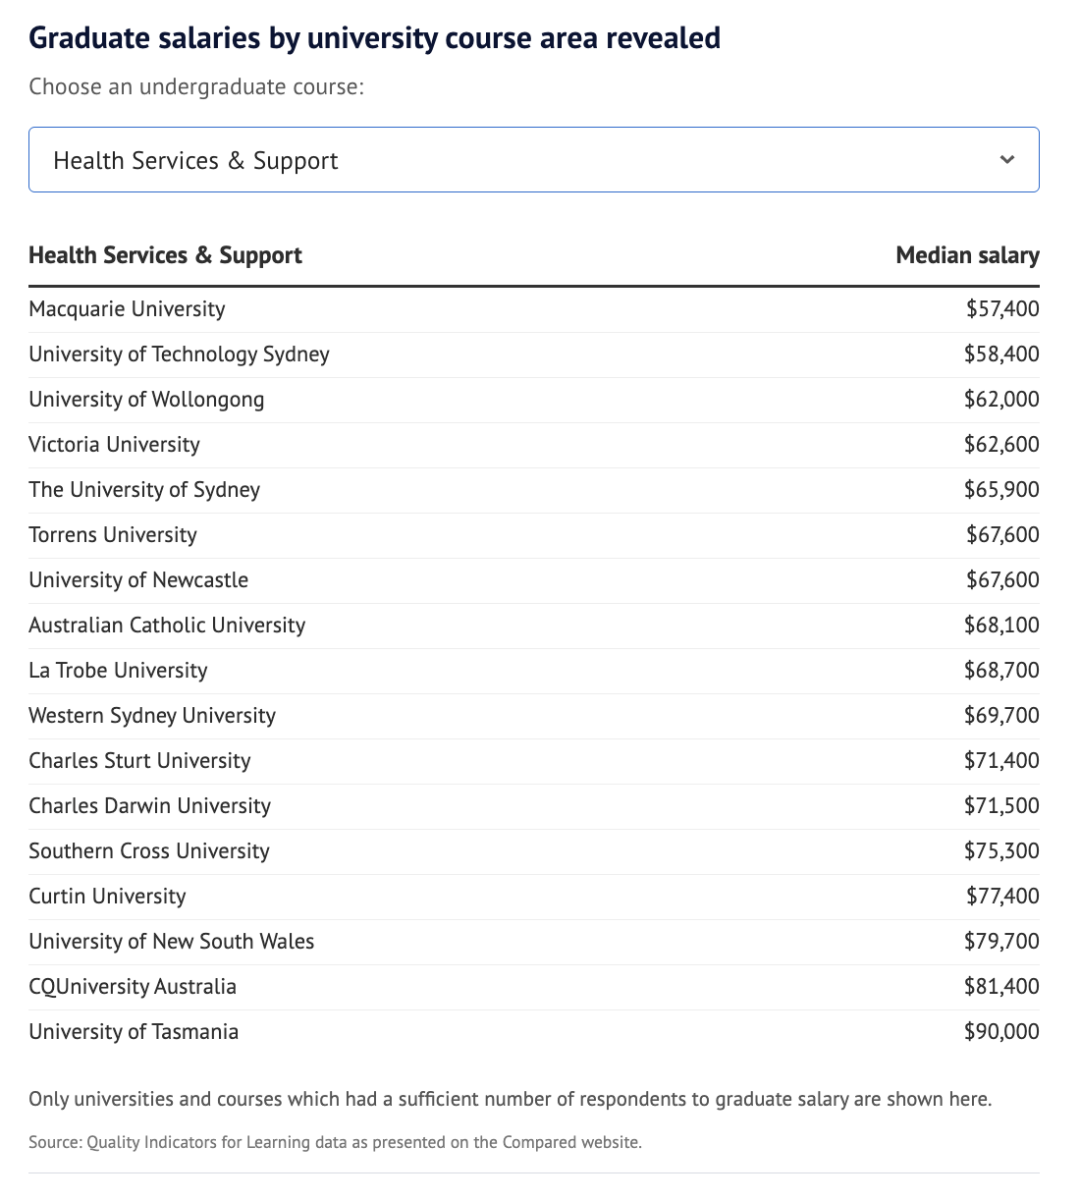
Task: Click Australian Catholic University row
Action: point(167,625)
